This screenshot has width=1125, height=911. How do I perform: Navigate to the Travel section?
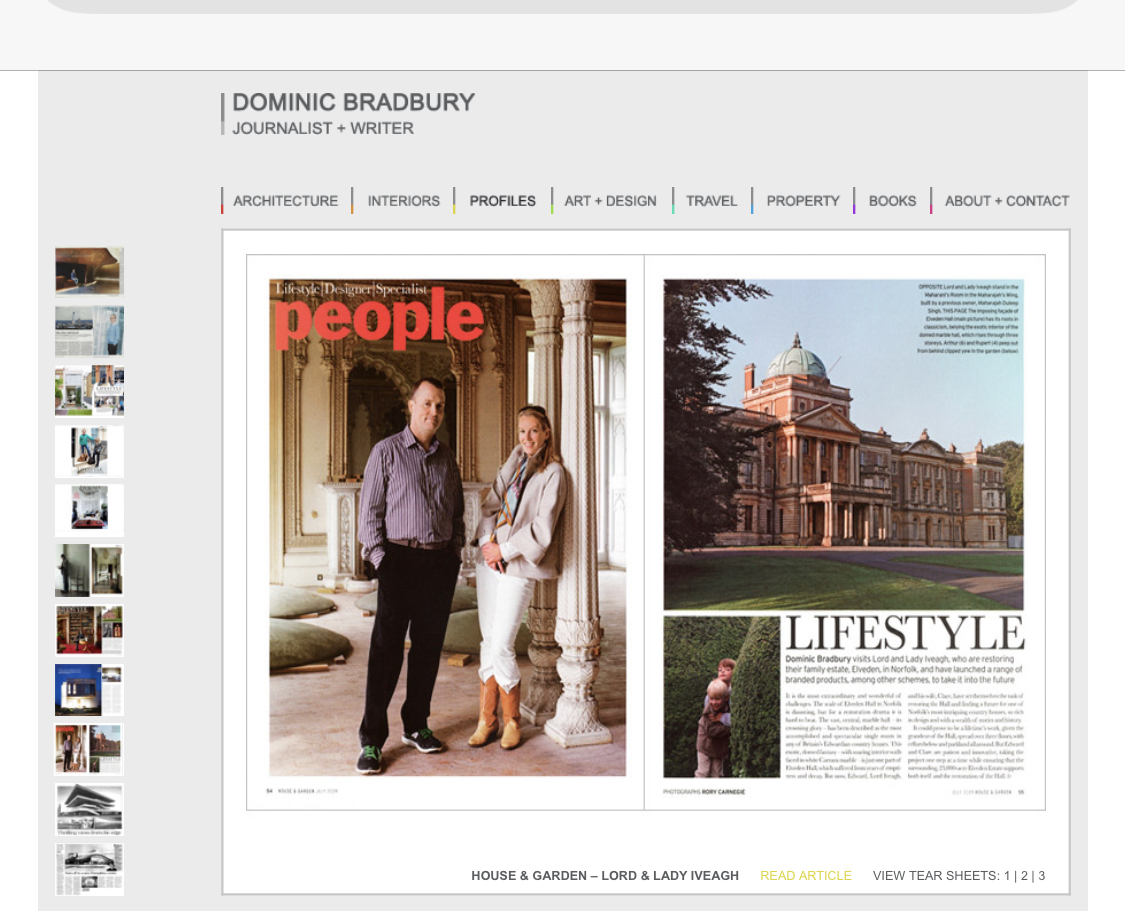[x=711, y=201]
